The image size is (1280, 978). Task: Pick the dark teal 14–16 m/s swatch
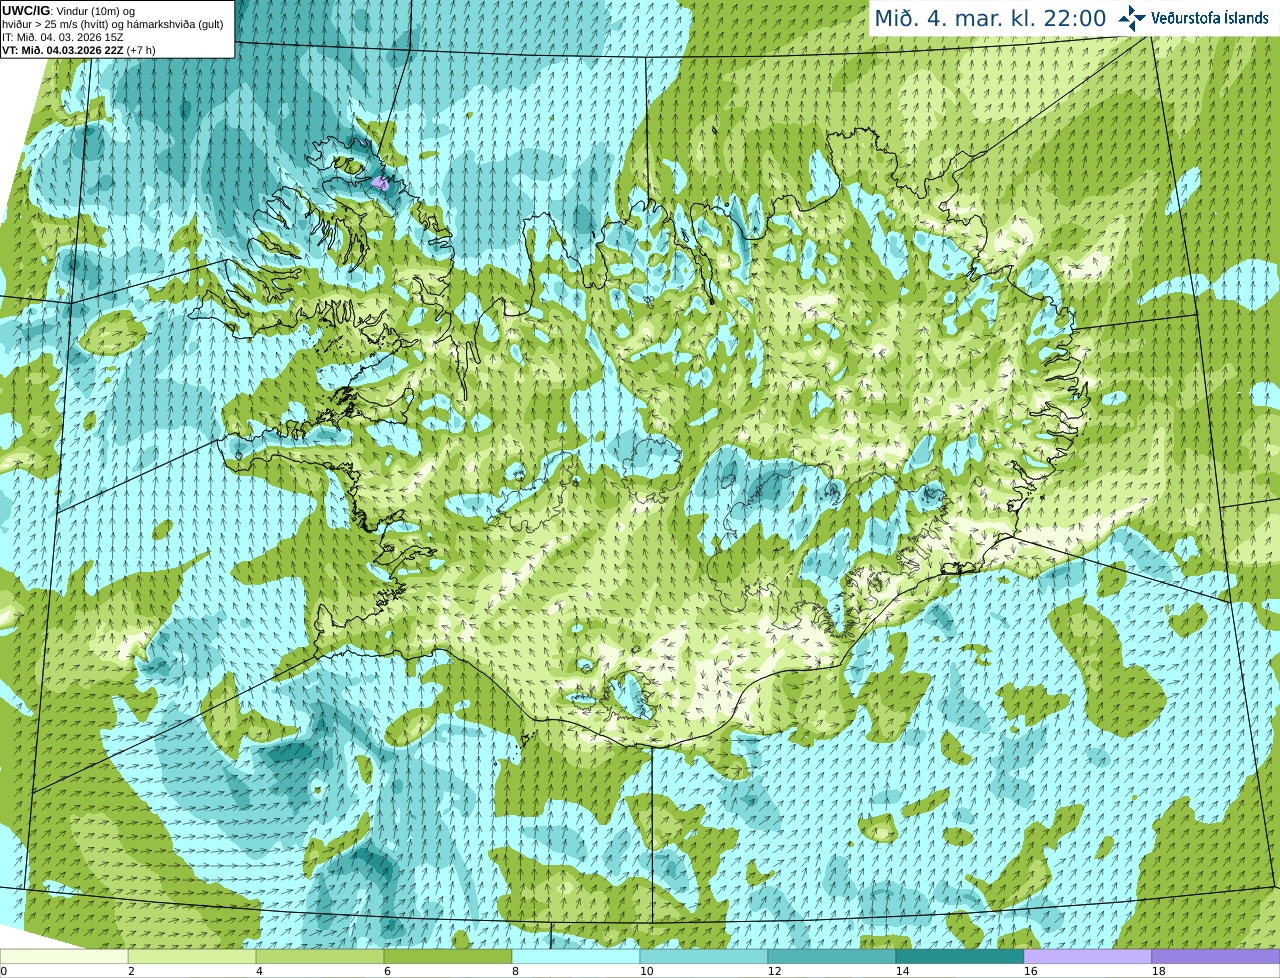point(960,956)
